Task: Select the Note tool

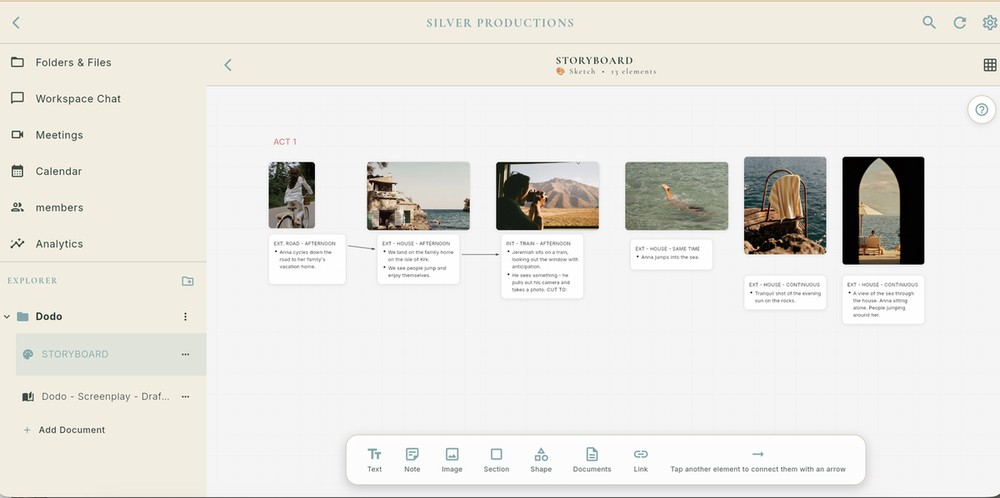Action: pos(412,460)
